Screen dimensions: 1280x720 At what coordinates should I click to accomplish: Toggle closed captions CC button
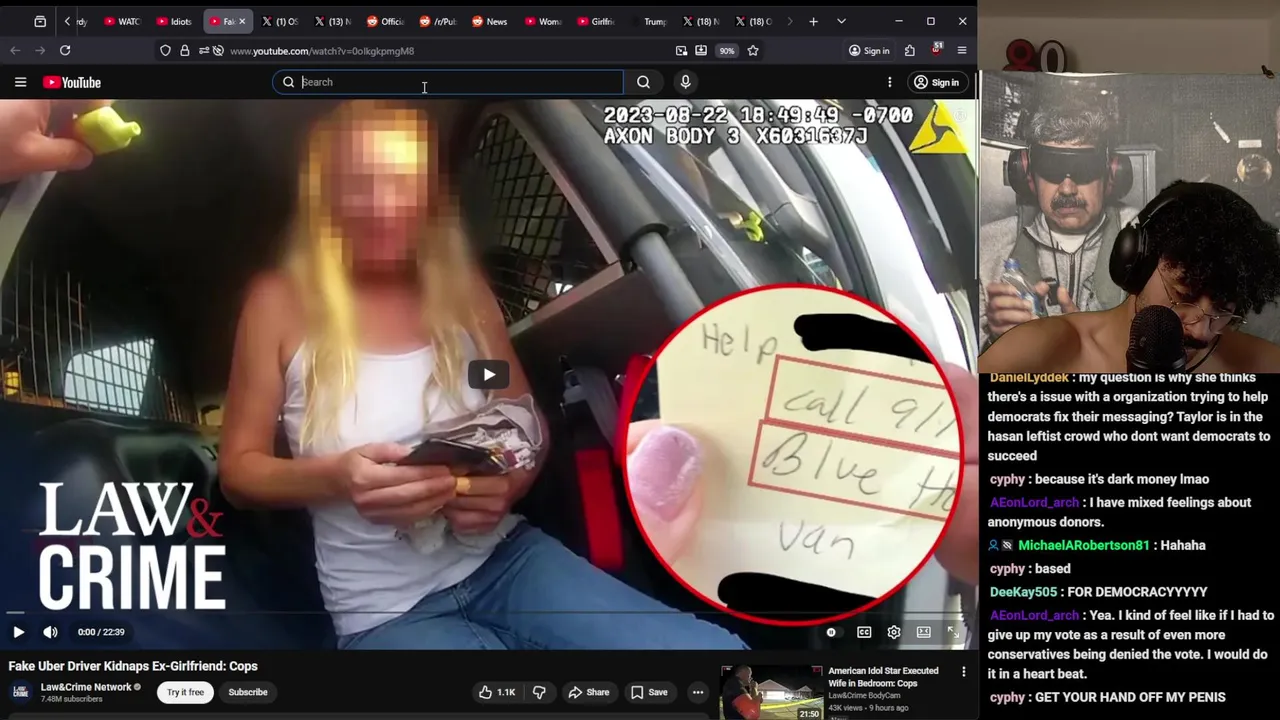pos(864,632)
